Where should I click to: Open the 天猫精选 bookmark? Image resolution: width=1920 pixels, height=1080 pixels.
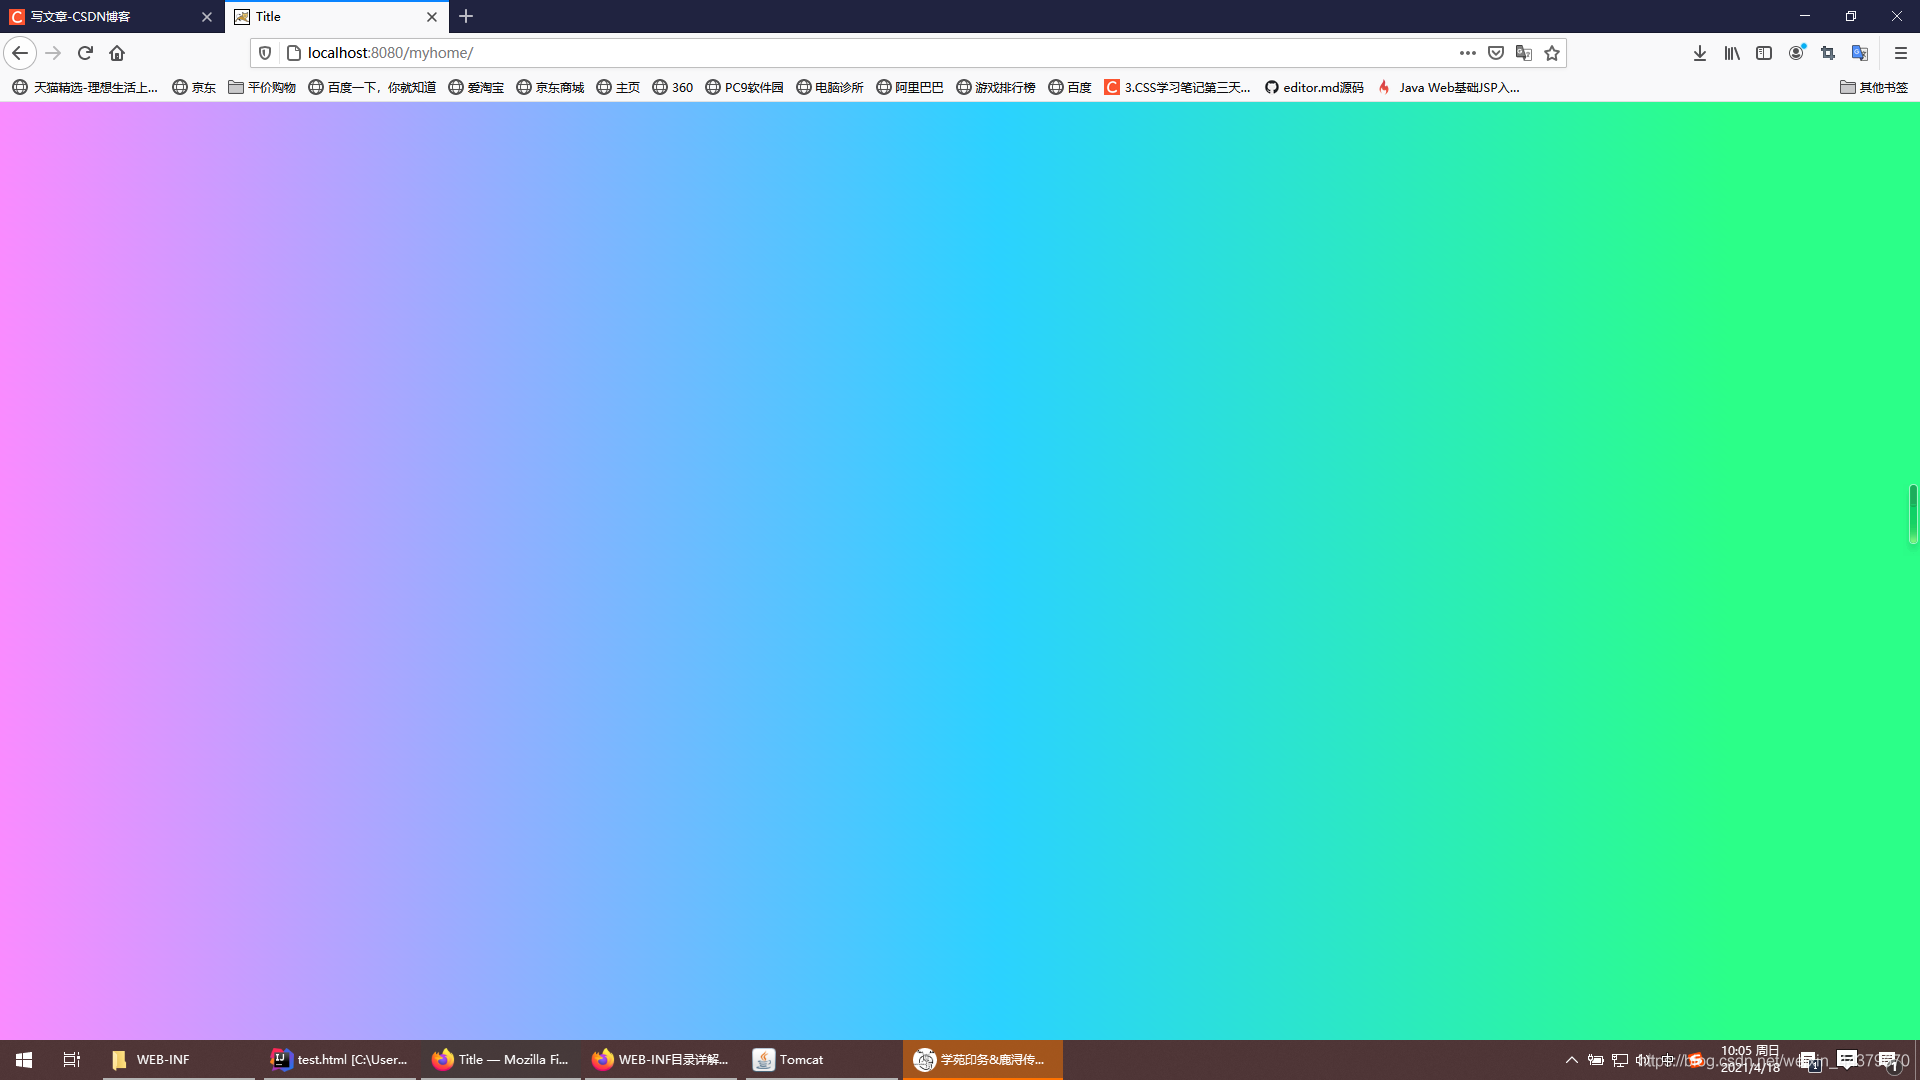pyautogui.click(x=85, y=88)
